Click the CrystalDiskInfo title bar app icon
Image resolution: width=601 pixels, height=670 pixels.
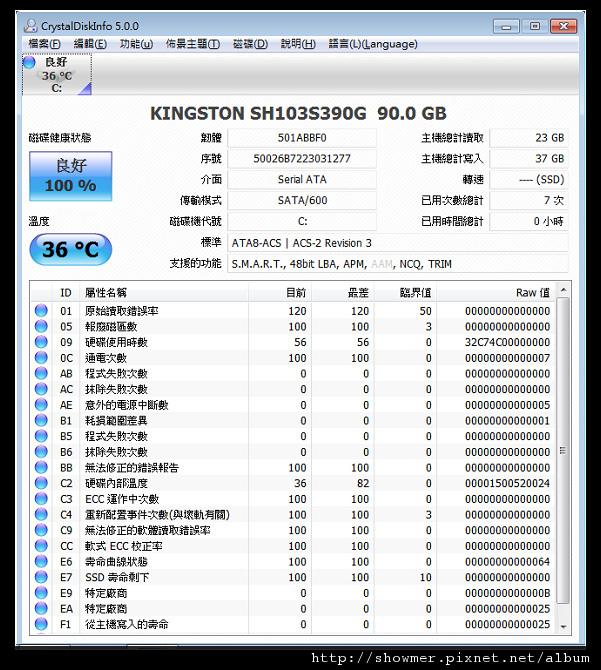[30, 26]
